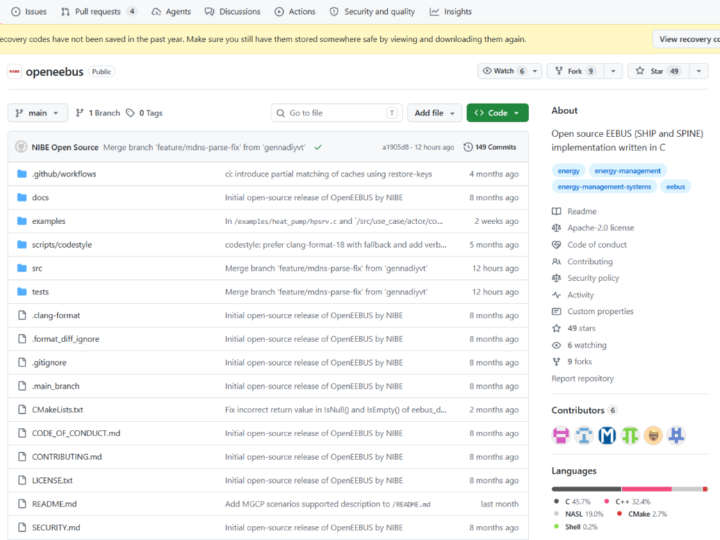Select the energy-management-systems topic tag
The image size is (720, 540).
click(604, 187)
